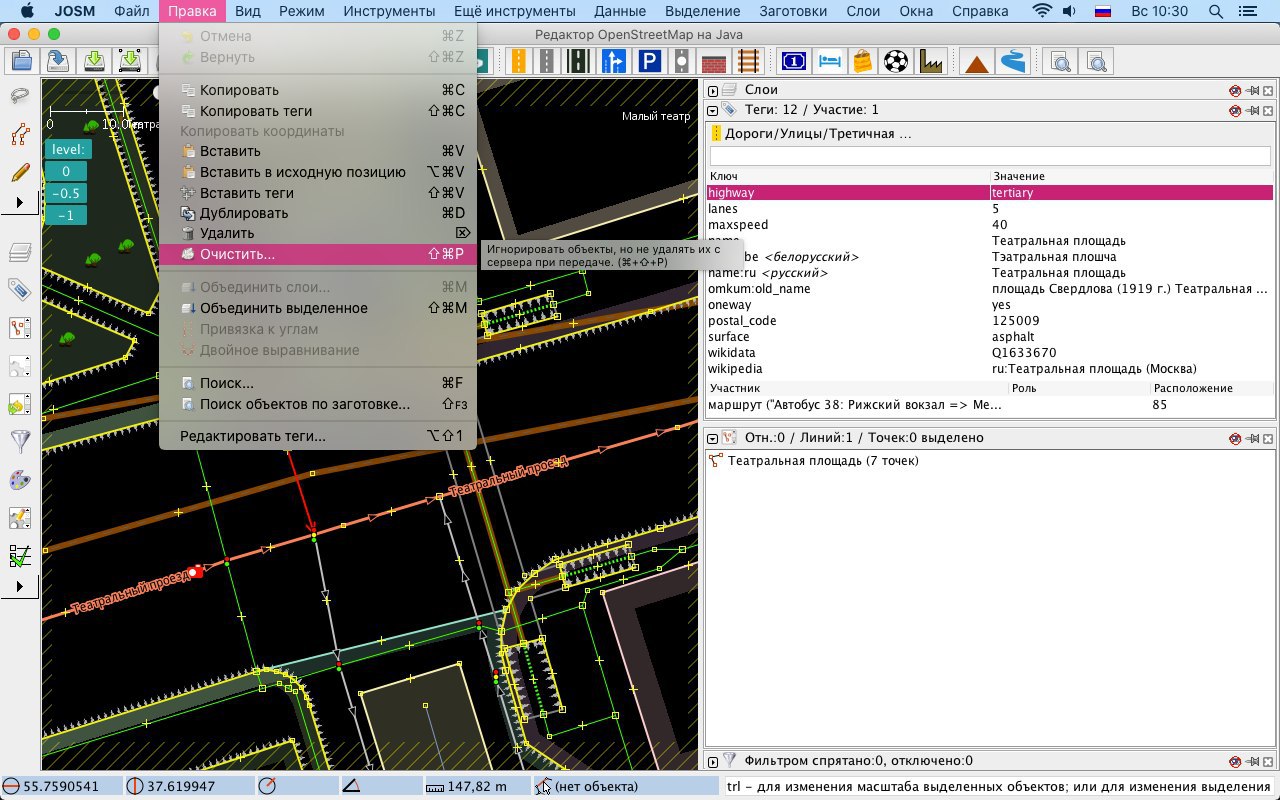The height and width of the screenshot is (800, 1280).
Task: Select the lasso selection tool
Action: [20, 97]
